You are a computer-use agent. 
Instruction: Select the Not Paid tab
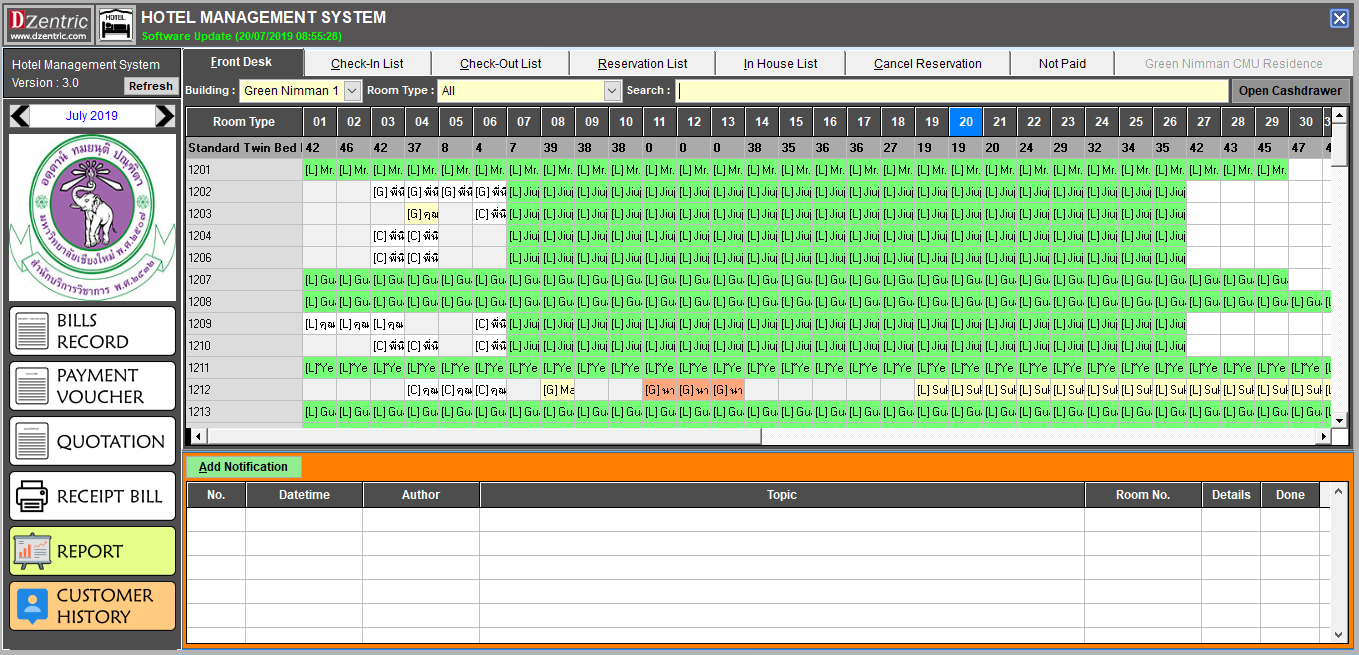(1062, 64)
